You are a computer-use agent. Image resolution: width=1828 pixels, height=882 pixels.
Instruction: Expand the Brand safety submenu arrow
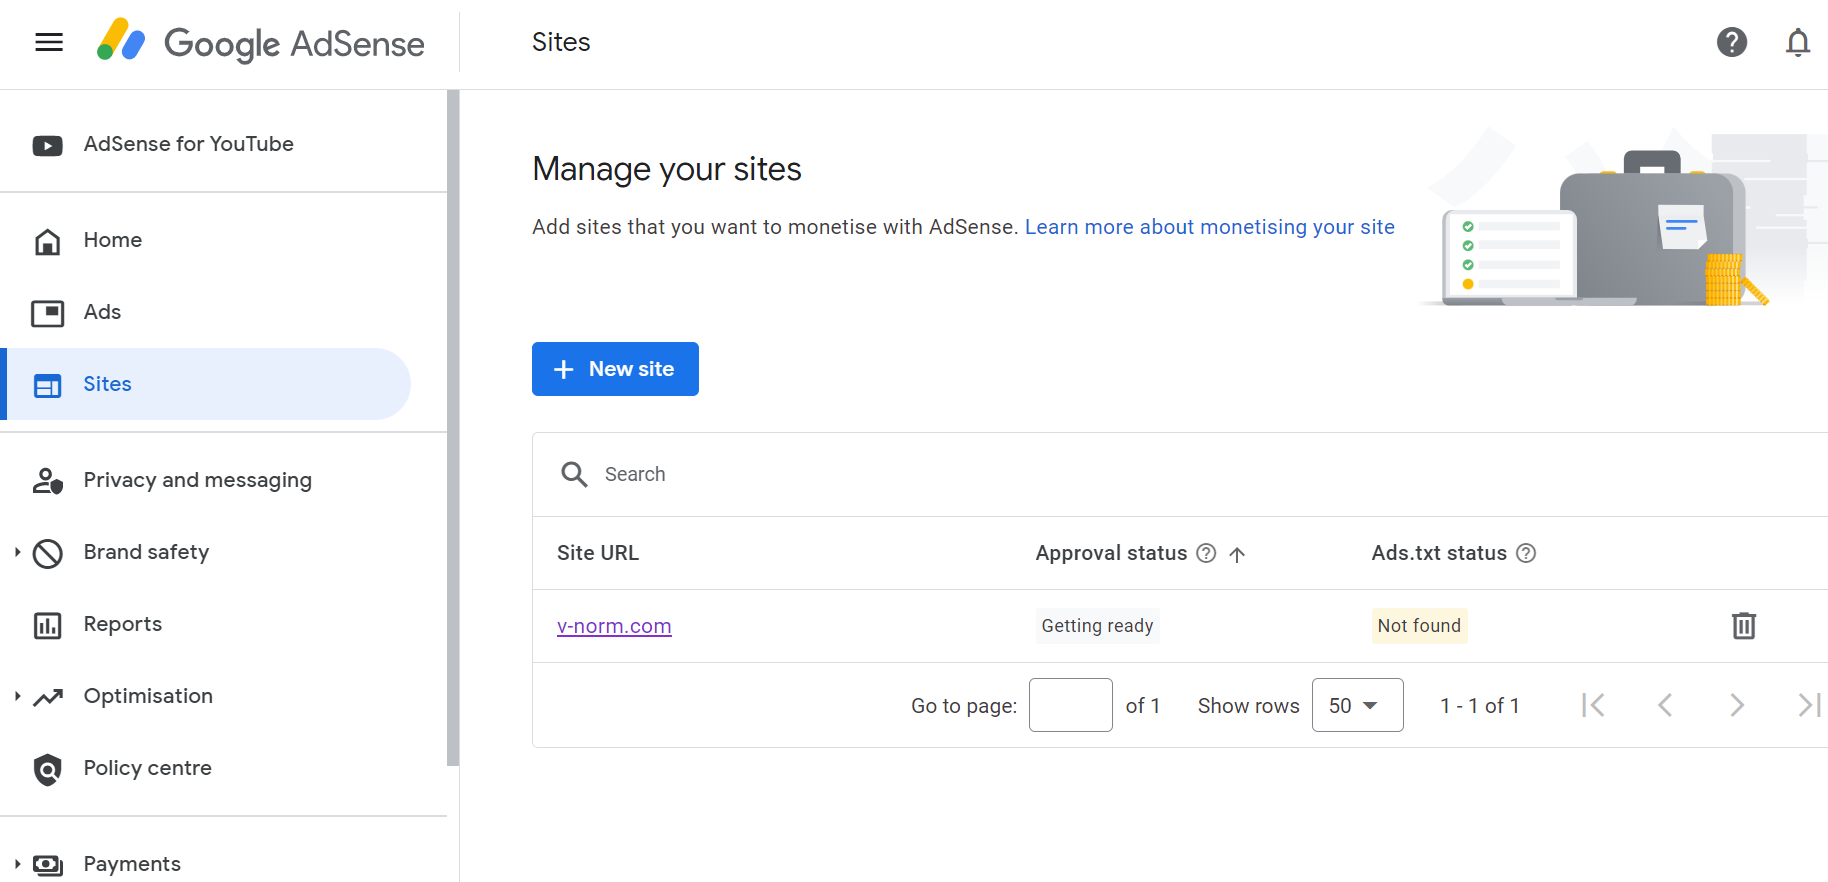click(x=17, y=552)
